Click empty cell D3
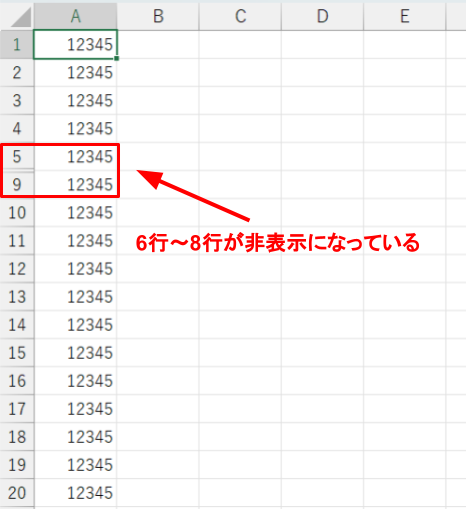The height and width of the screenshot is (509, 466). coord(322,101)
